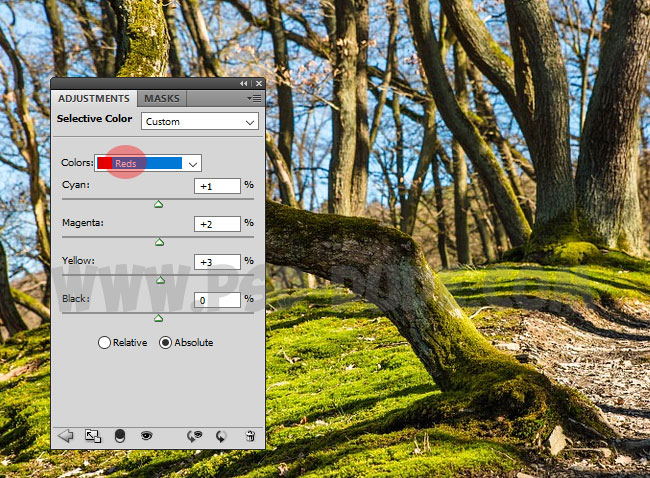Click the Yellow percentage input field
This screenshot has height=478, width=650.
pos(217,262)
